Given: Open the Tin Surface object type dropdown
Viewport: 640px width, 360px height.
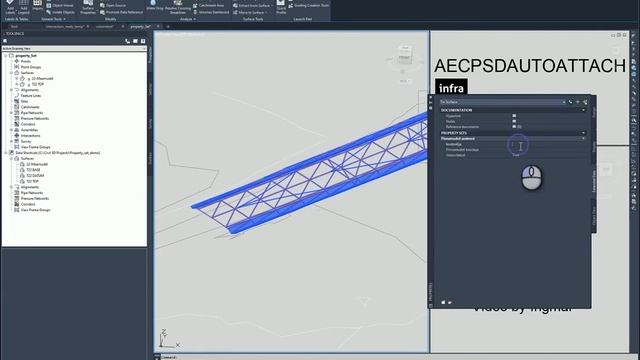Looking at the screenshot, I should (503, 102).
